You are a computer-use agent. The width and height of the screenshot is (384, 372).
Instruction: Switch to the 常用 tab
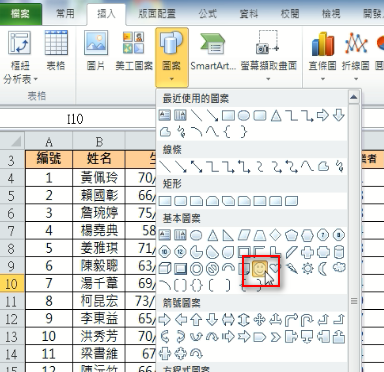[65, 14]
